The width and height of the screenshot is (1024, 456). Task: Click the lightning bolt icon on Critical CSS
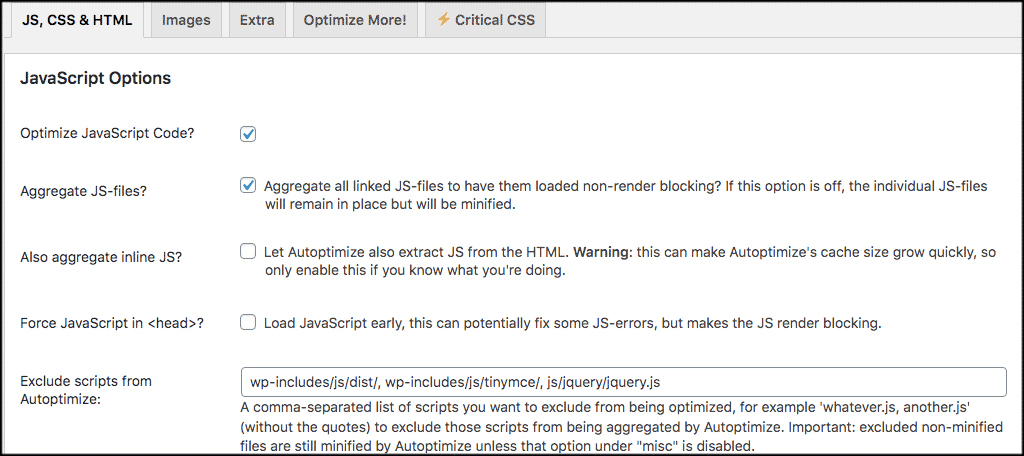click(x=443, y=20)
